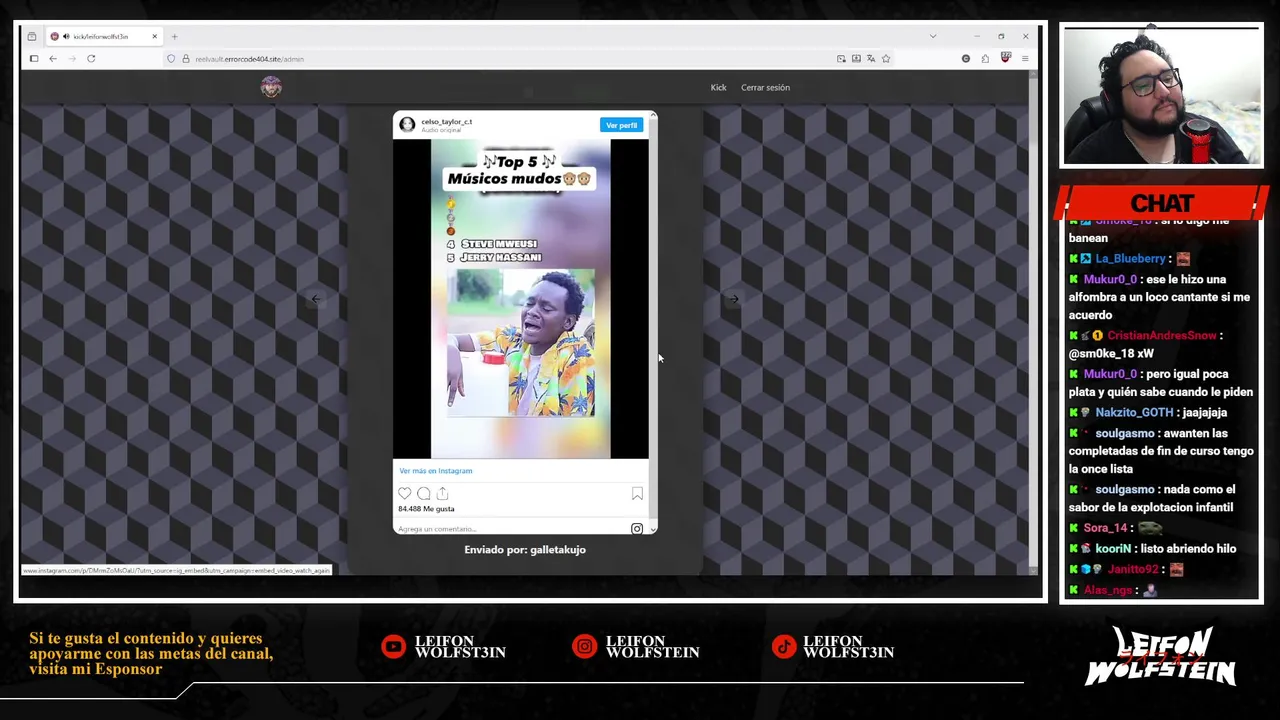Click the page's right vertical scrollbar
Image resolution: width=1280 pixels, height=720 pixels.
click(x=1033, y=320)
